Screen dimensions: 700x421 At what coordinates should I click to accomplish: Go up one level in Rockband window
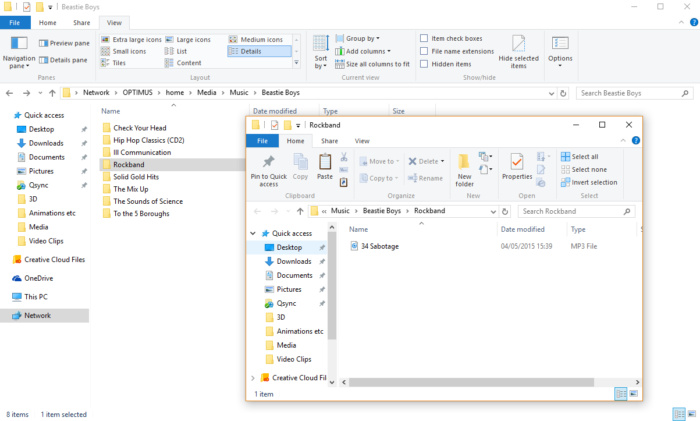300,211
